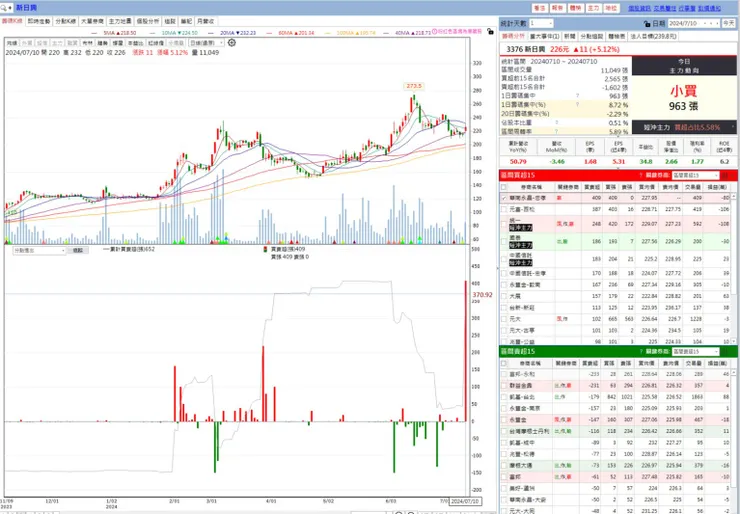Expand the dropdown arrow beside the search icon
This screenshot has height=514, width=740.
point(10,8)
